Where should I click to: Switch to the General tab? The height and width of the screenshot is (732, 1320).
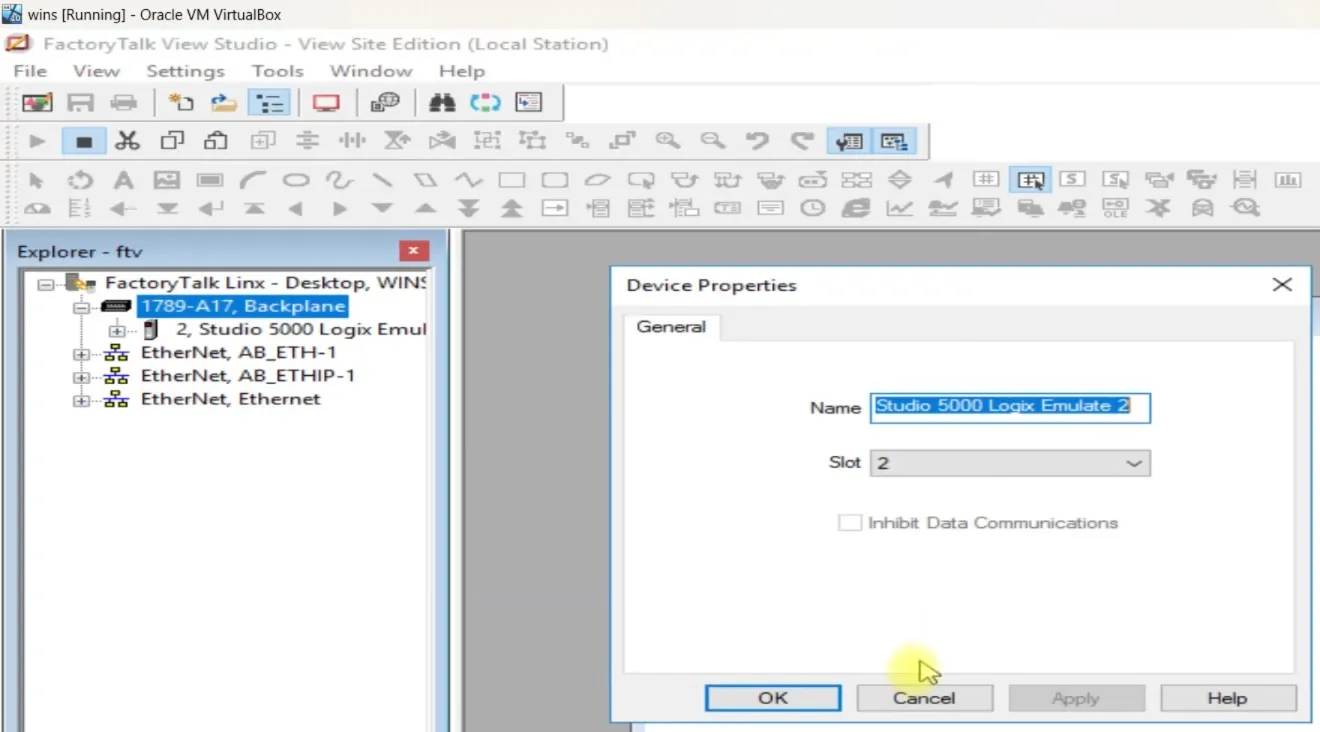pos(671,326)
